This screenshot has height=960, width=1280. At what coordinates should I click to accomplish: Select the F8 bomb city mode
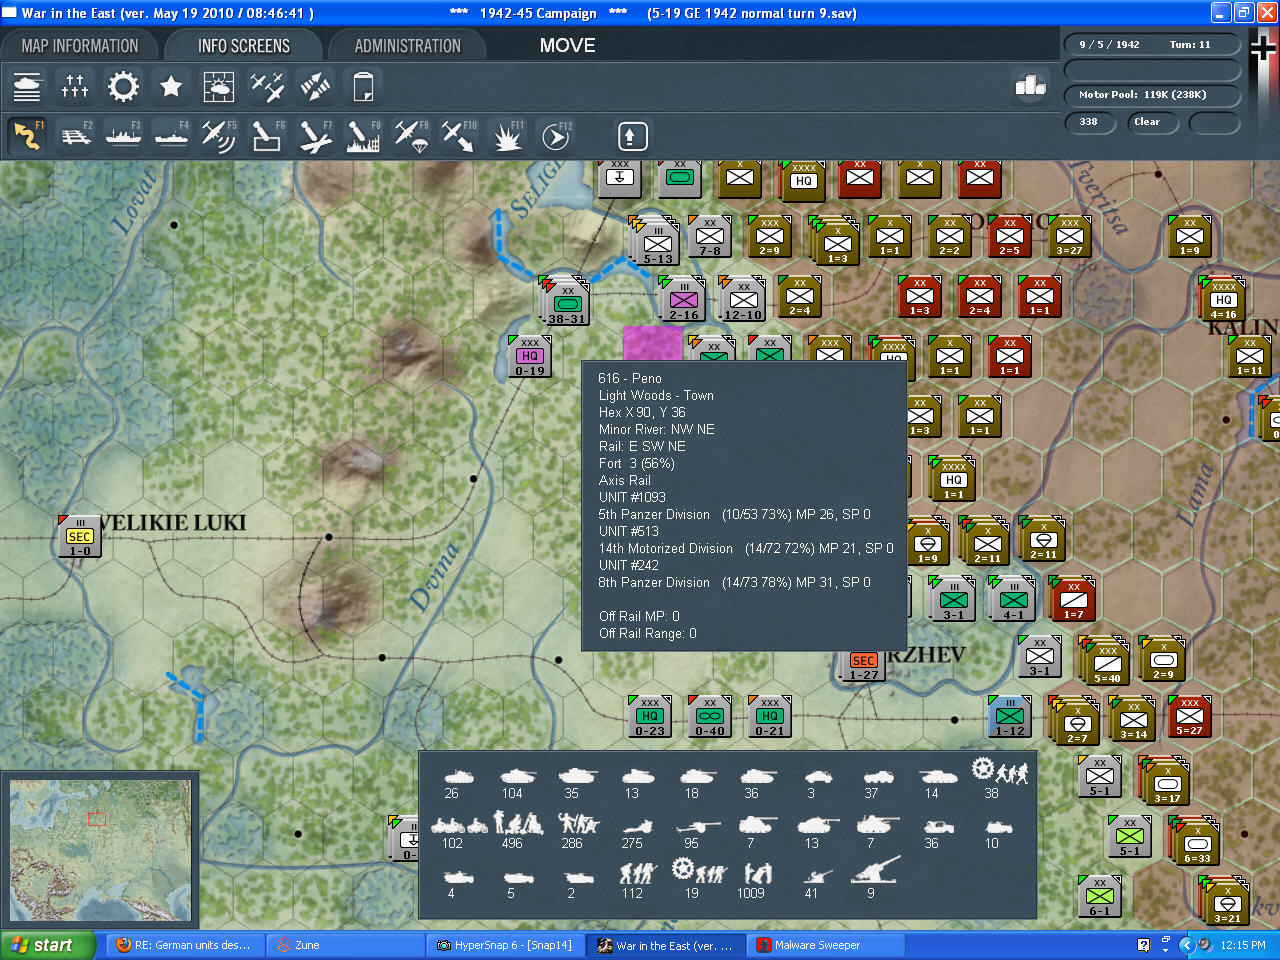pos(363,136)
